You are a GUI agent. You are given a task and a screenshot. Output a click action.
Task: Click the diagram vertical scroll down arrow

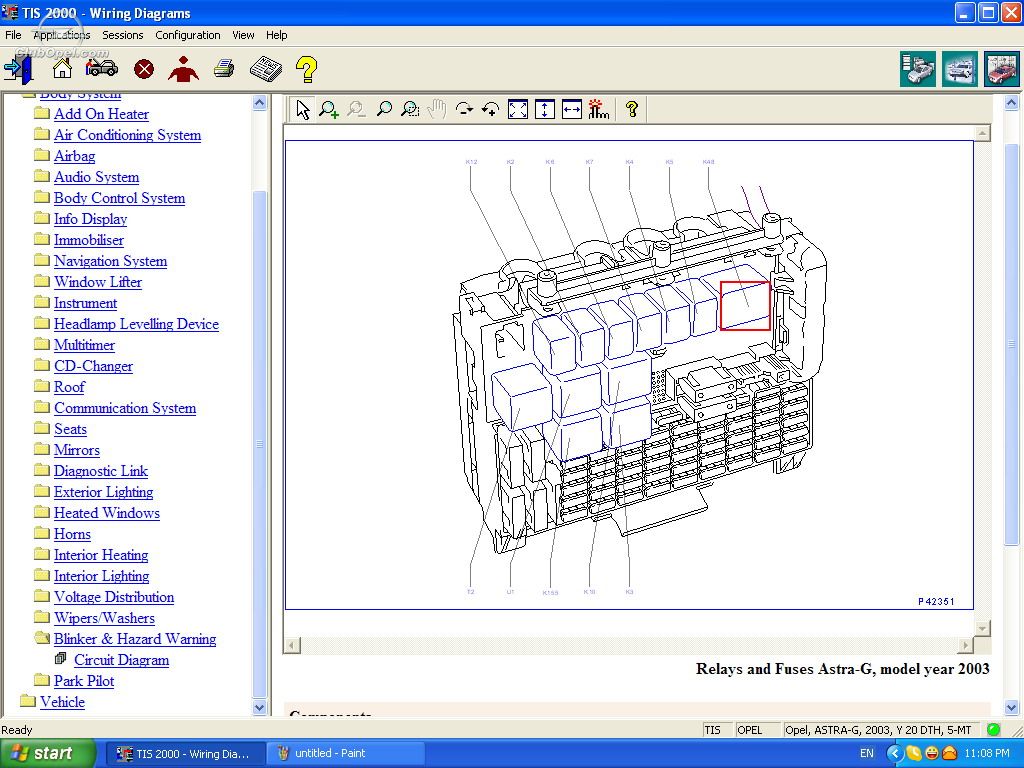[x=982, y=628]
